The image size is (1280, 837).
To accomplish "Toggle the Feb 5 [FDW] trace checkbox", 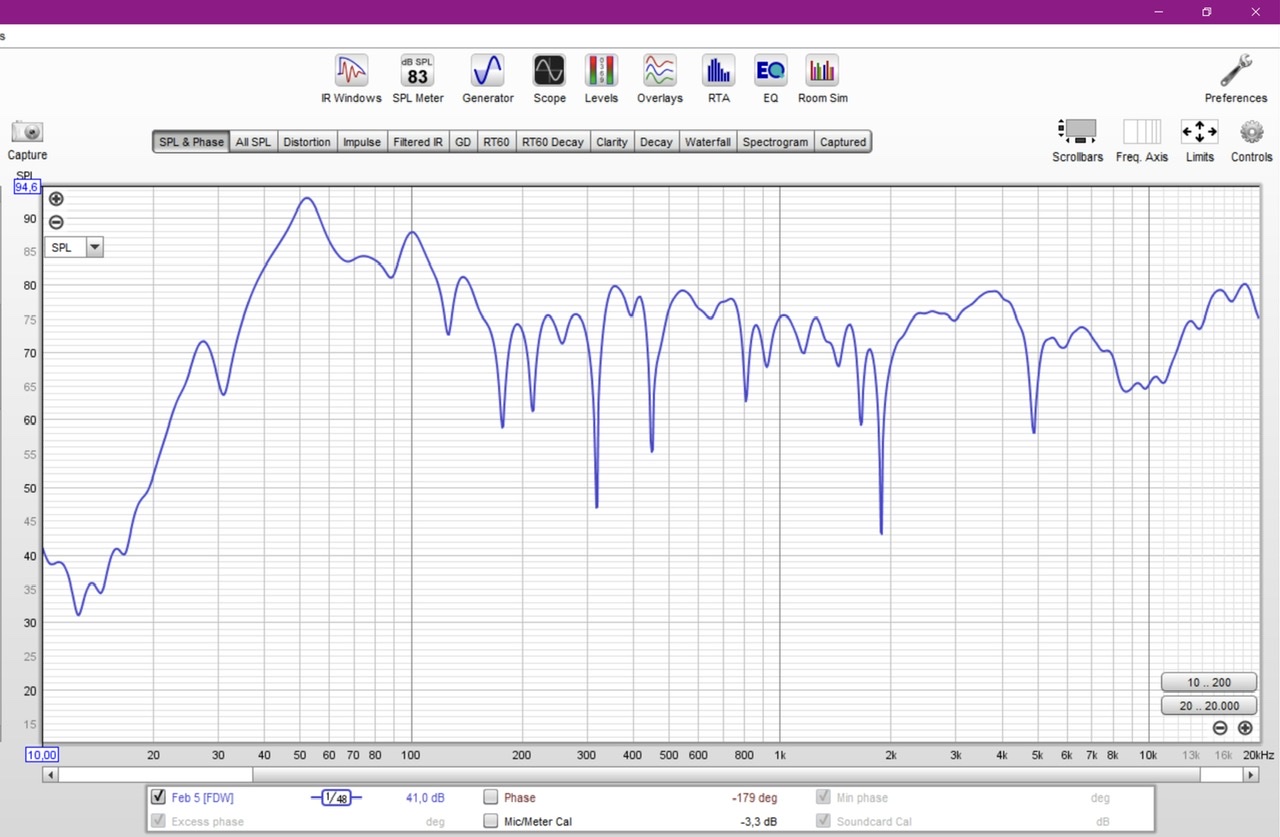I will click(158, 797).
